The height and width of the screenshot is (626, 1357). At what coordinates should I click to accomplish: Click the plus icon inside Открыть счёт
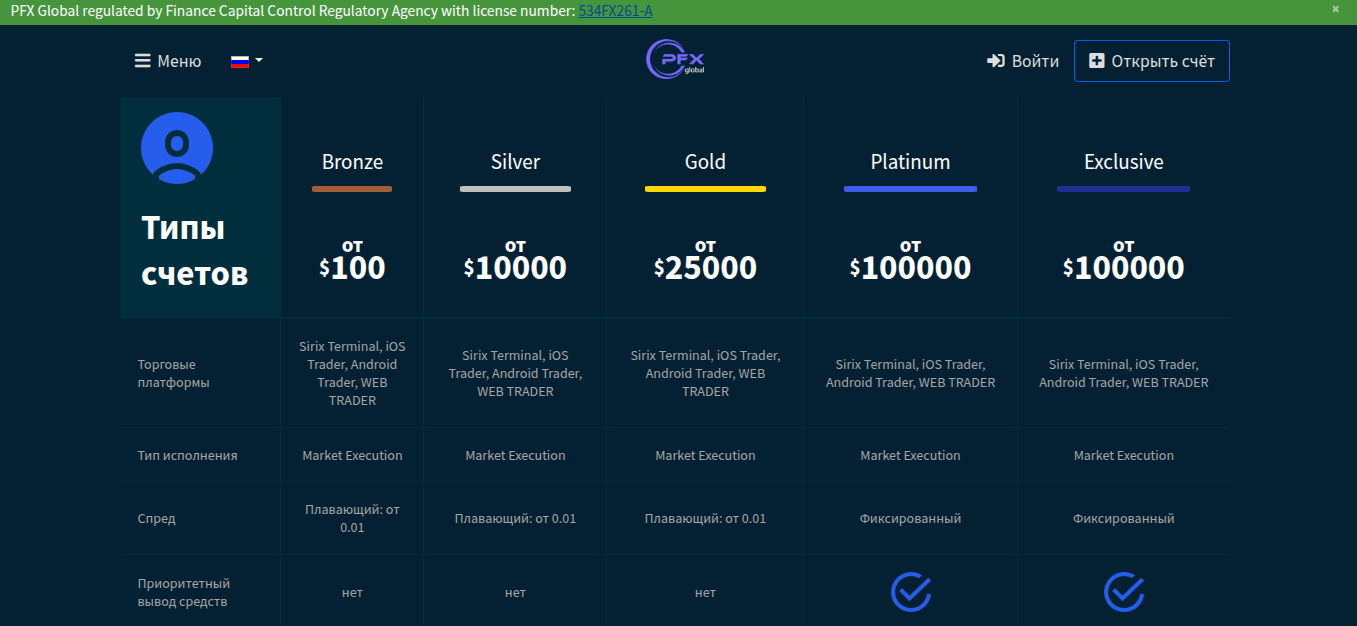tap(1098, 60)
